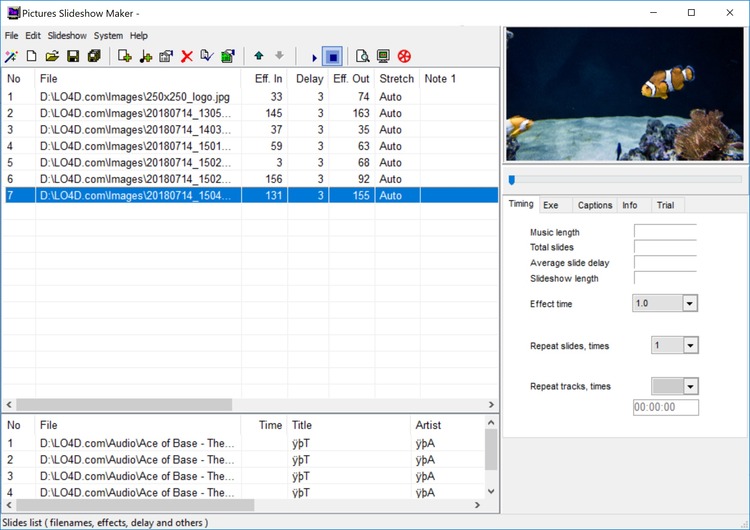The image size is (750, 530).
Task: Add picture slides with plus icon
Action: pos(125,56)
